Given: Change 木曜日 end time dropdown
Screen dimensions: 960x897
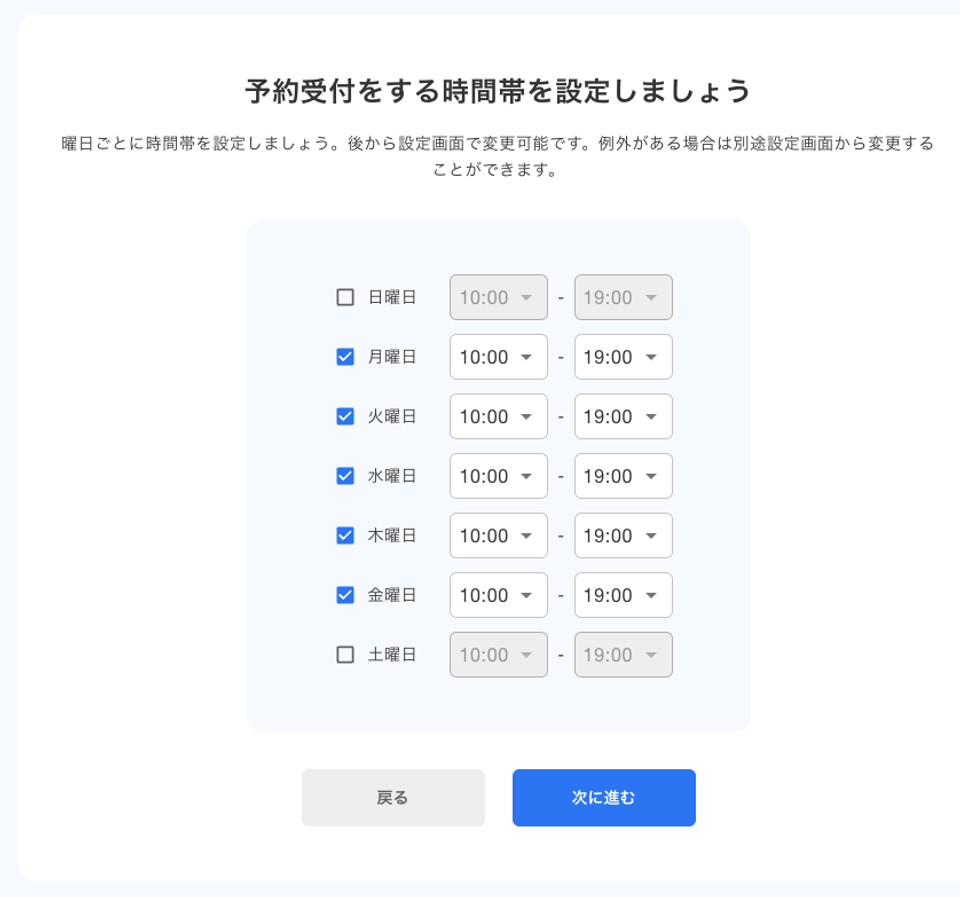Looking at the screenshot, I should [x=623, y=536].
